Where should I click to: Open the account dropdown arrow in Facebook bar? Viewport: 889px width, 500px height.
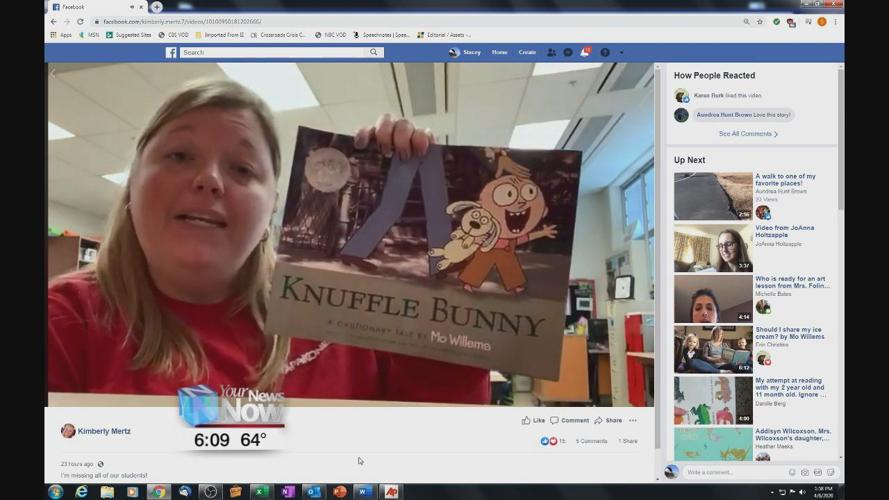(x=621, y=53)
